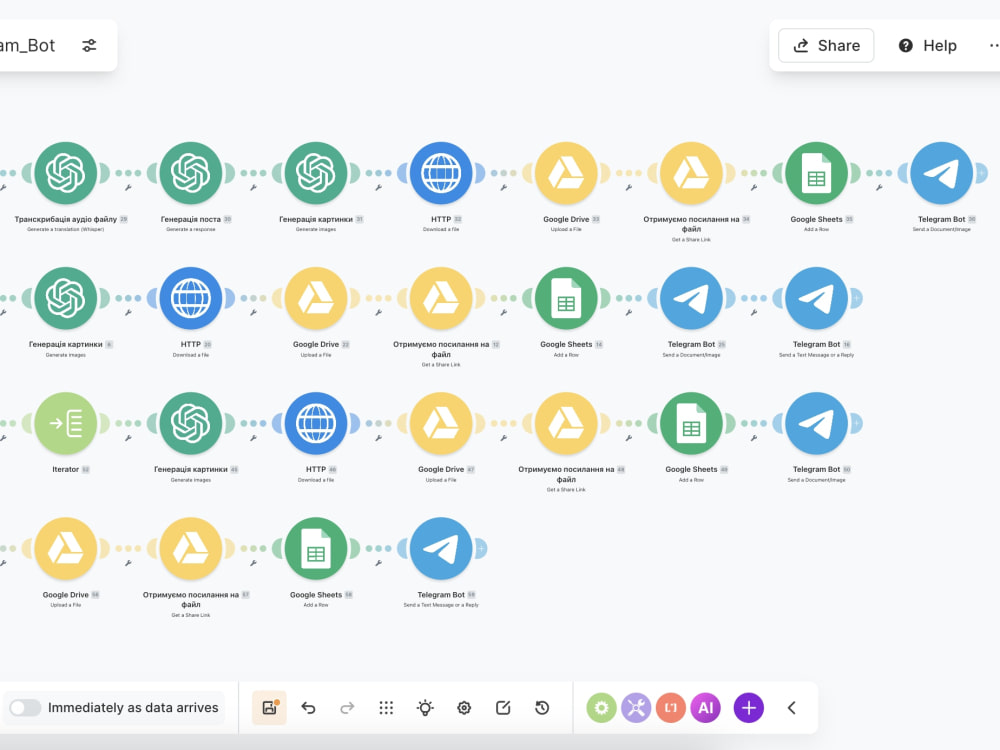Click the Отримуємо посилання на файл 34 label

point(691,224)
